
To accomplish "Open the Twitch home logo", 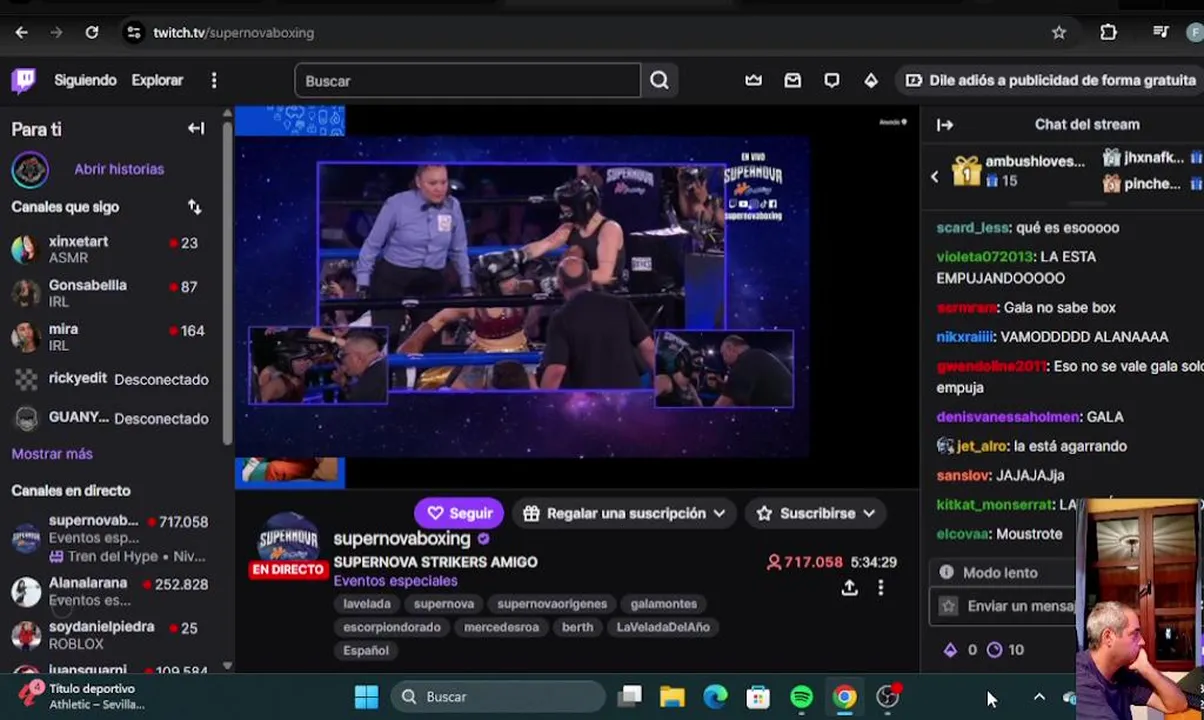I will point(23,80).
